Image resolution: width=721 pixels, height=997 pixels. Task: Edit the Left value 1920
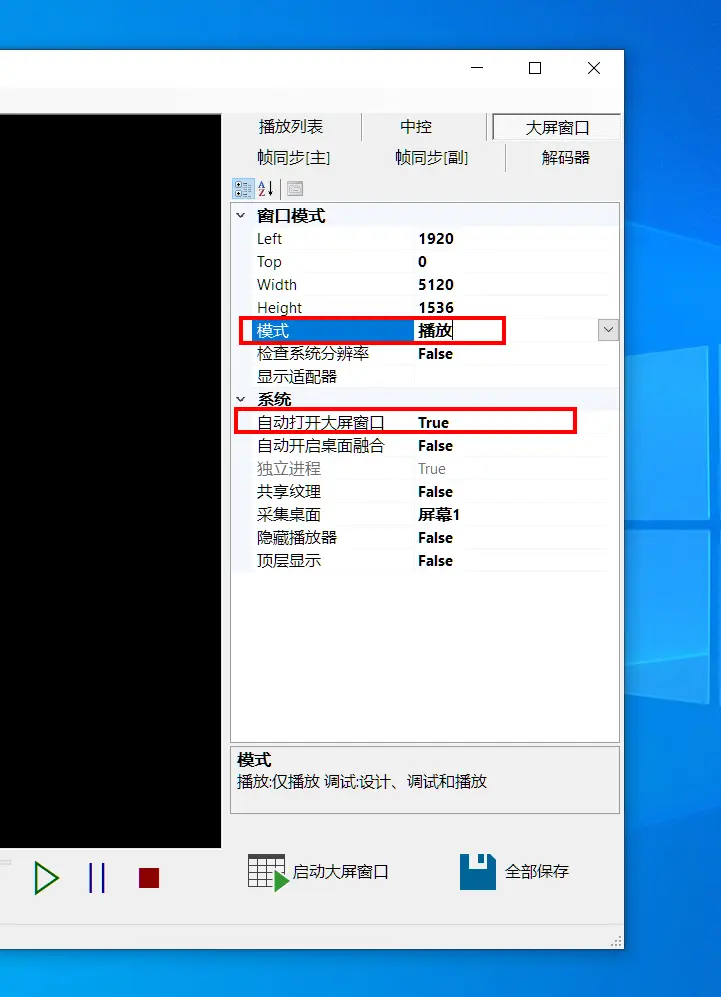pyautogui.click(x=436, y=239)
